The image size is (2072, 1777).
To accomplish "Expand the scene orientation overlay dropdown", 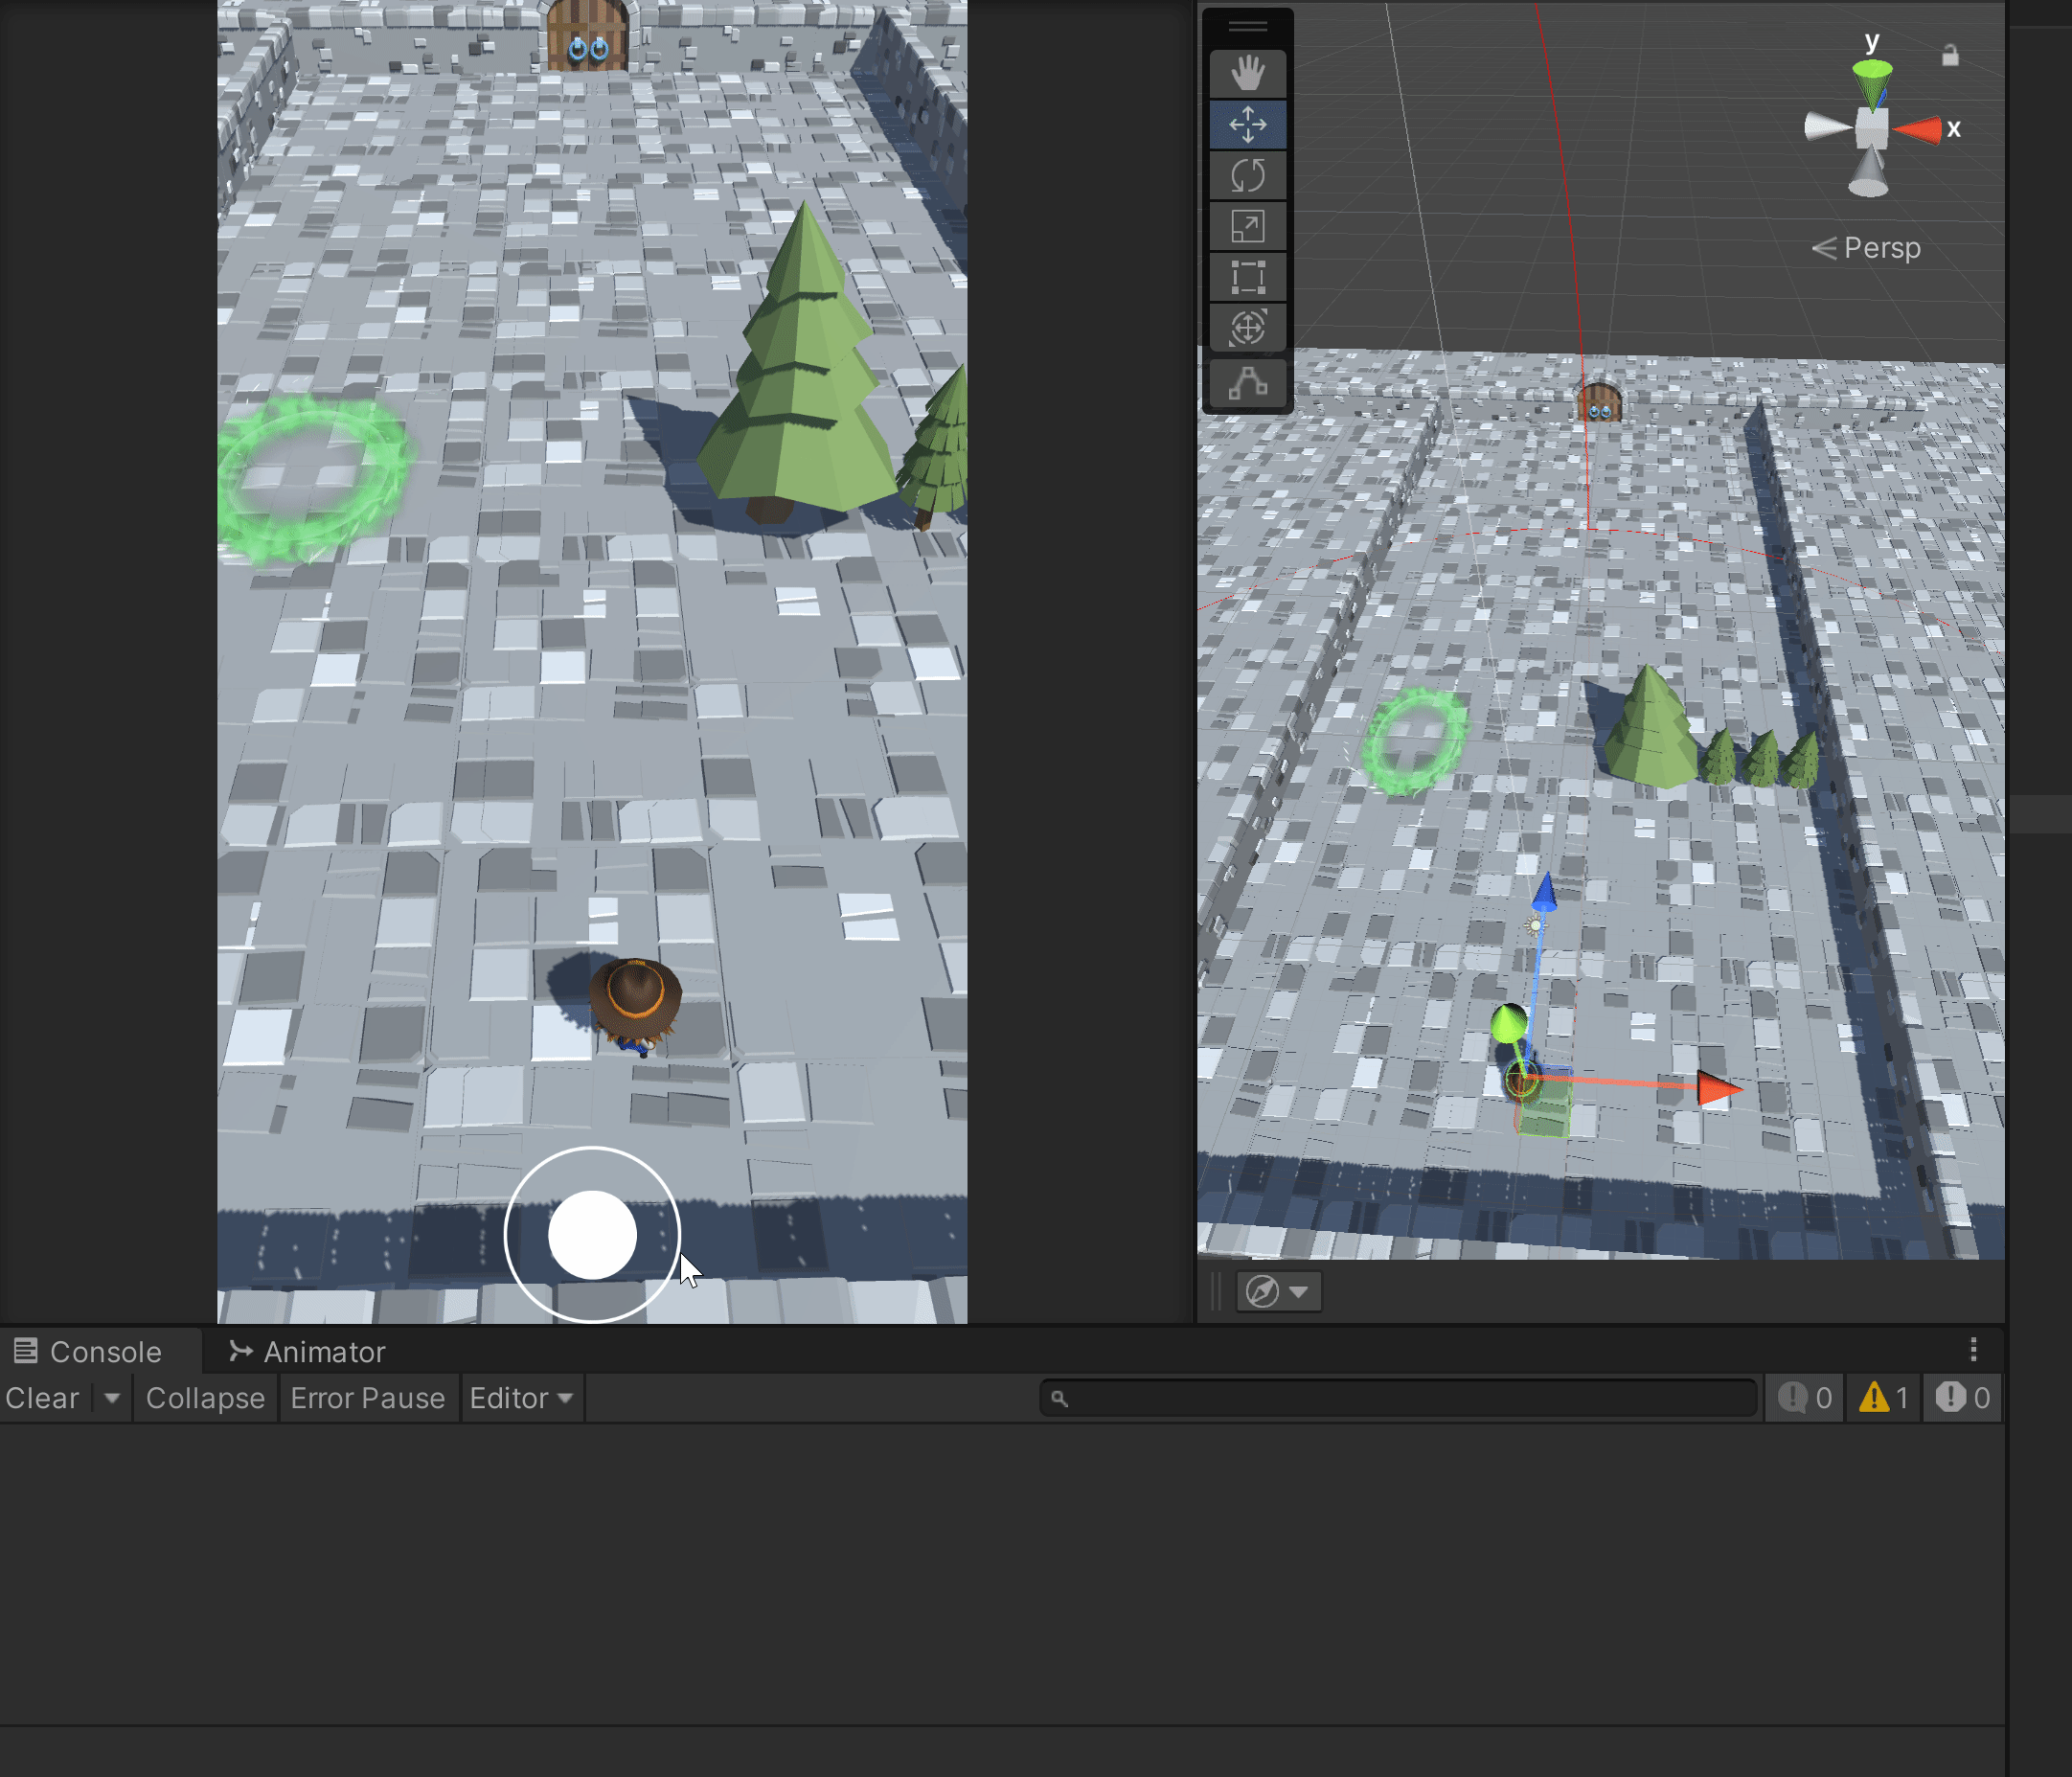I will 1298,1292.
